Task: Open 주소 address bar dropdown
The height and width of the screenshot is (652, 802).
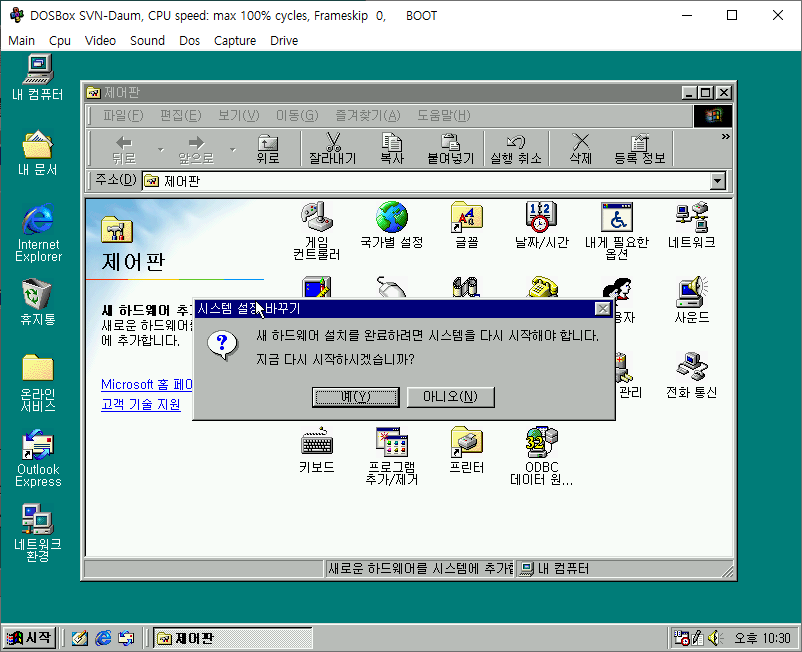Action: pos(718,181)
